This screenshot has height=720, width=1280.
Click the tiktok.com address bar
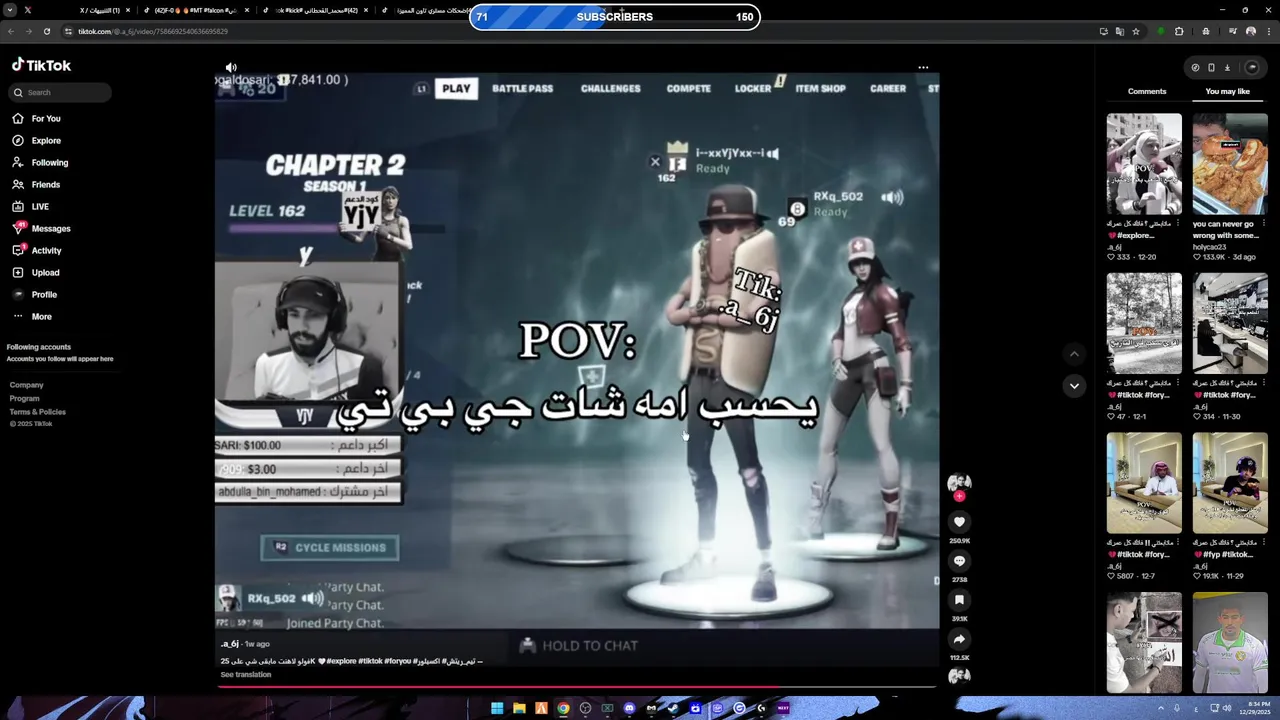tap(580, 31)
